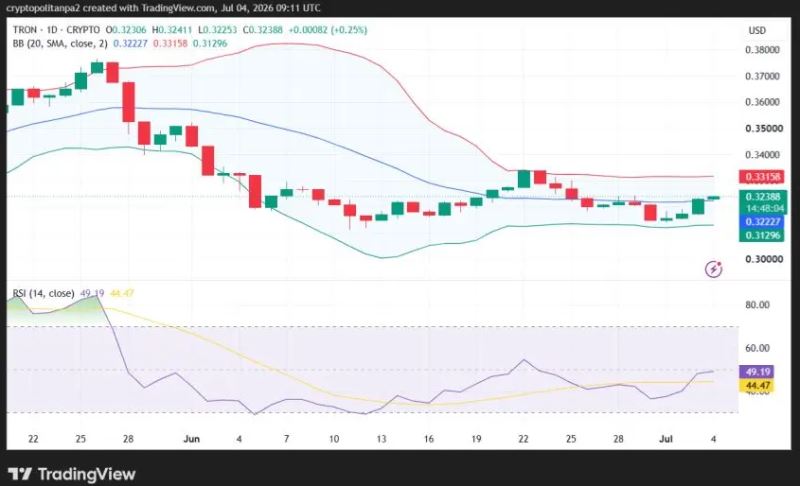The image size is (800, 486).
Task: Click the cryptopolitanpa2 attribution text at top
Action: [x=163, y=8]
